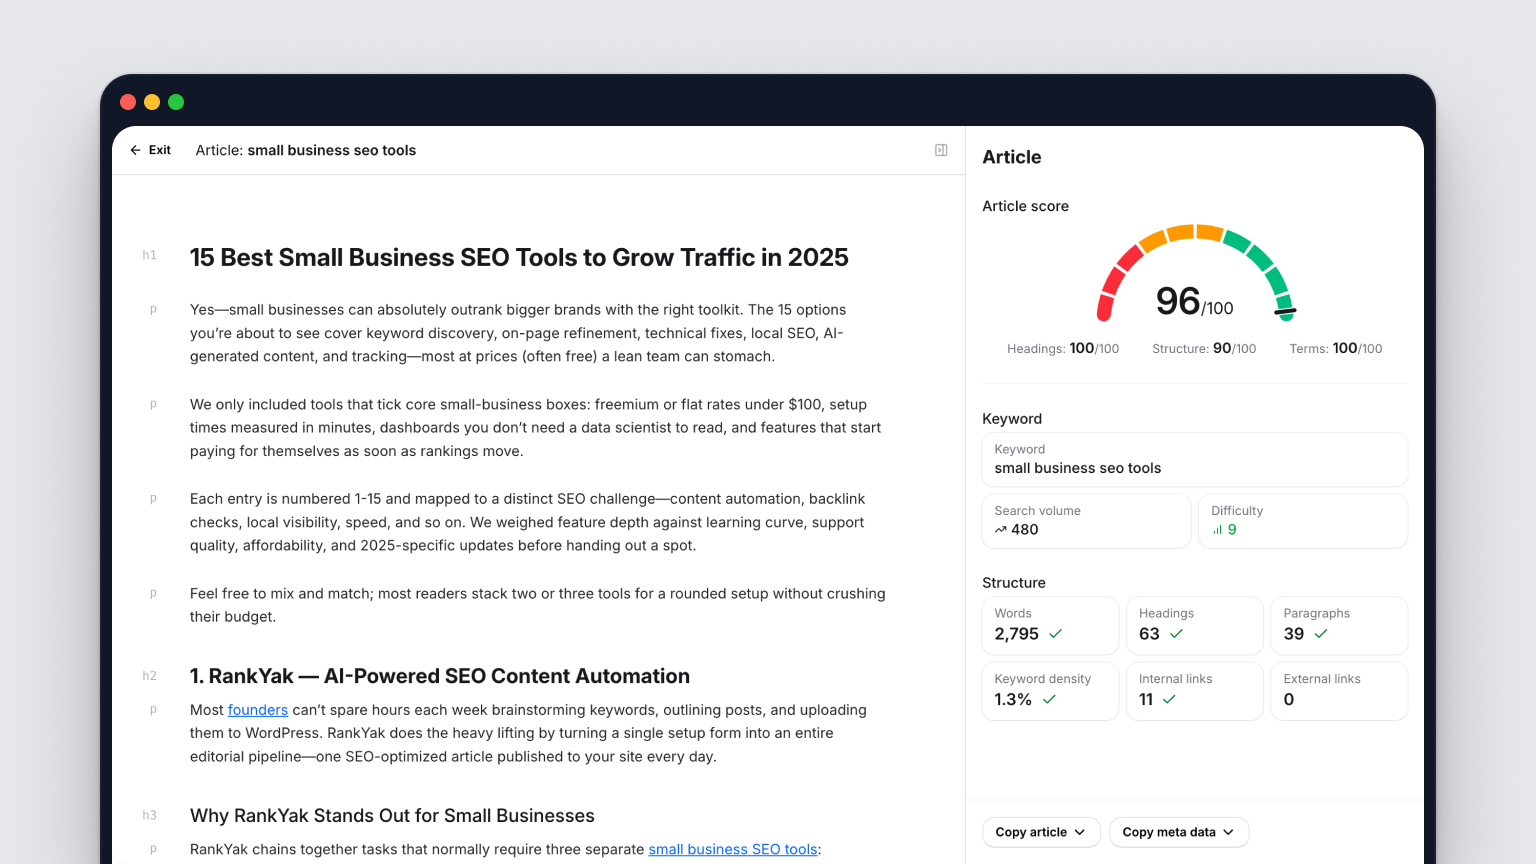This screenshot has width=1536, height=864.
Task: Expand the Copy meta data dropdown
Action: (x=1178, y=832)
